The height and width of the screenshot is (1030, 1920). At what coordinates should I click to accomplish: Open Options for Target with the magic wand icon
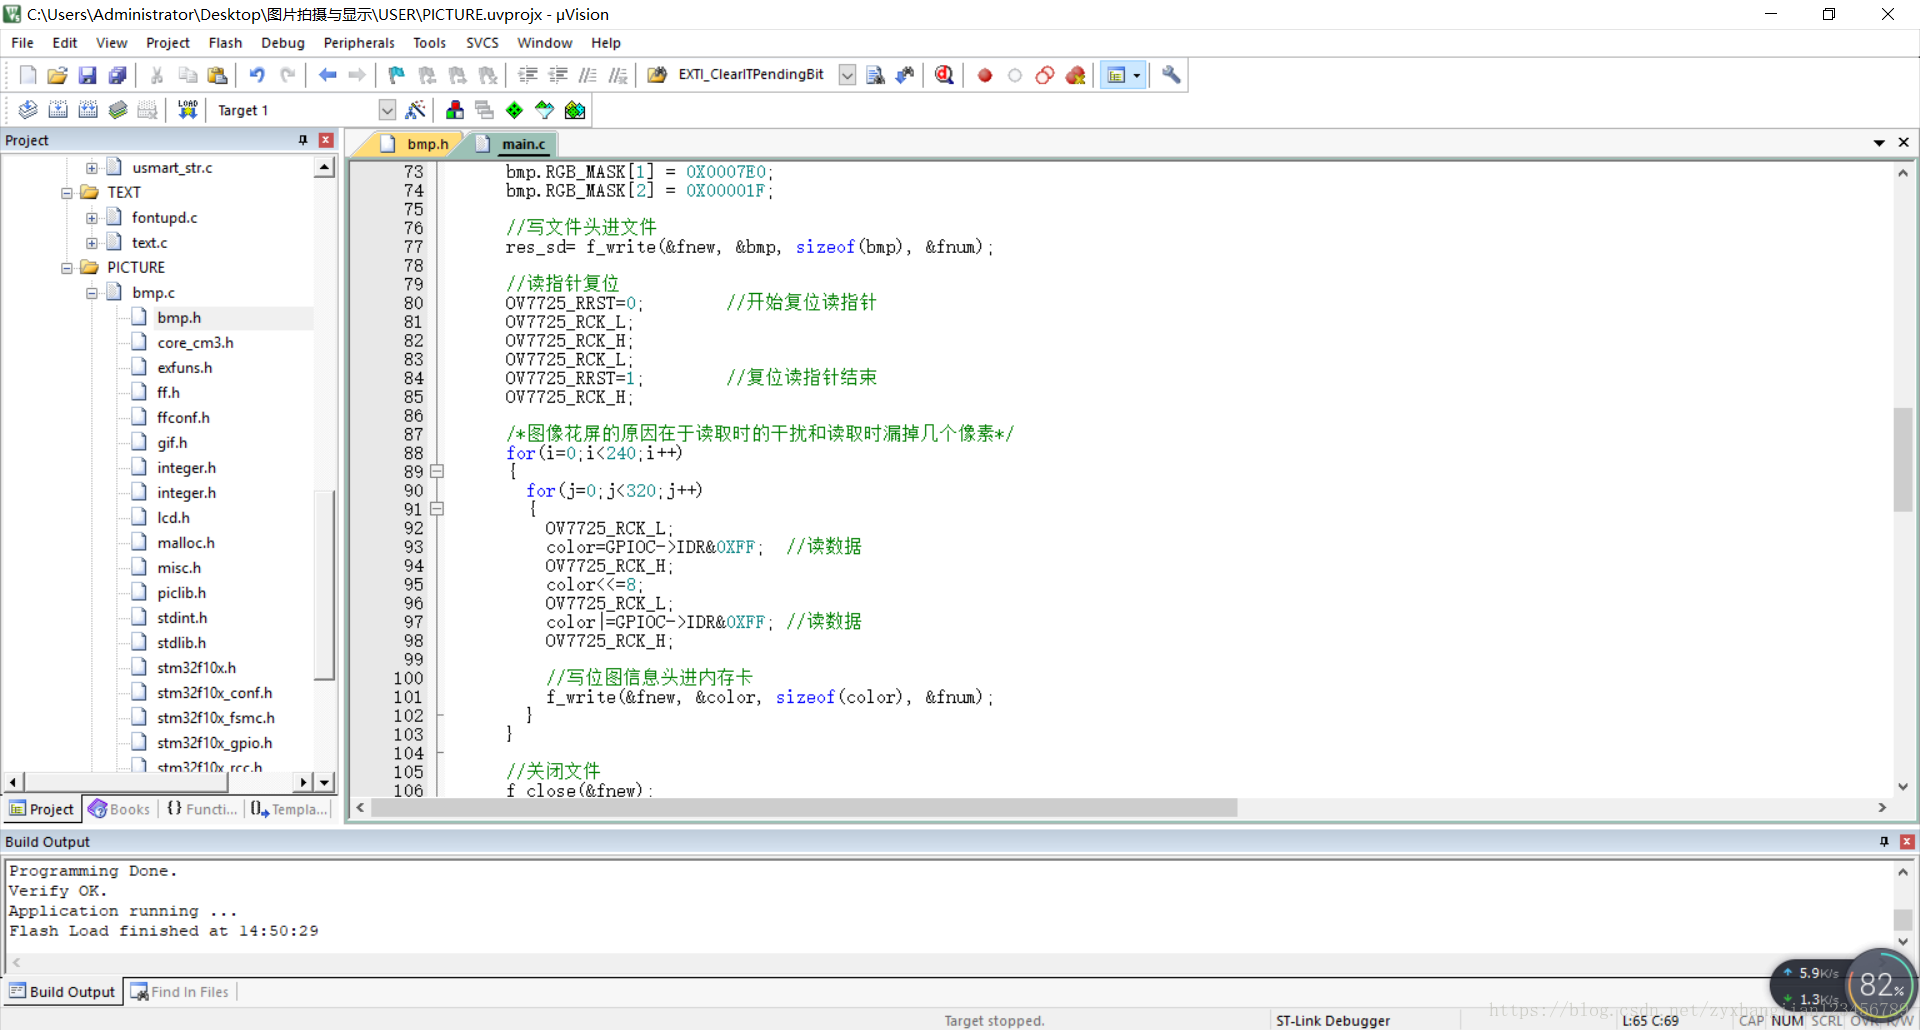(x=416, y=110)
